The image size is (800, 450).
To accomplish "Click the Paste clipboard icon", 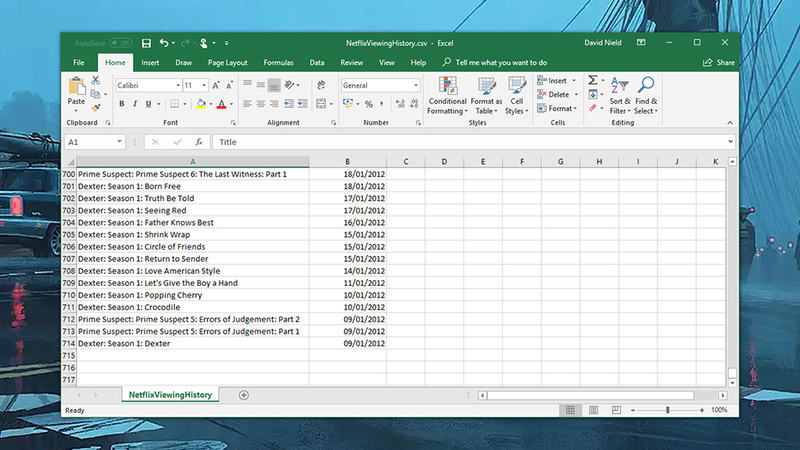I will coord(77,87).
